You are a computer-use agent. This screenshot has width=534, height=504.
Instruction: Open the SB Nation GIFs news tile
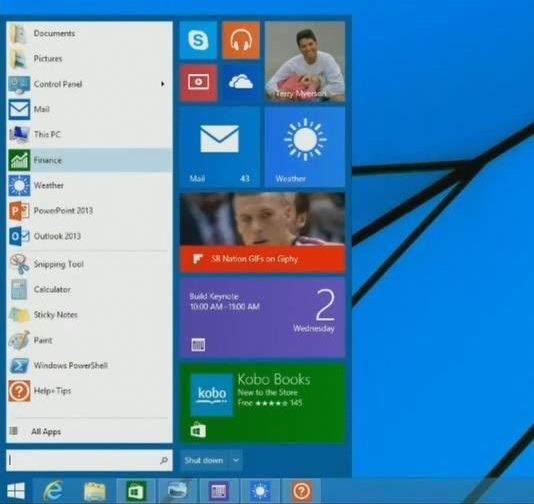[x=262, y=232]
